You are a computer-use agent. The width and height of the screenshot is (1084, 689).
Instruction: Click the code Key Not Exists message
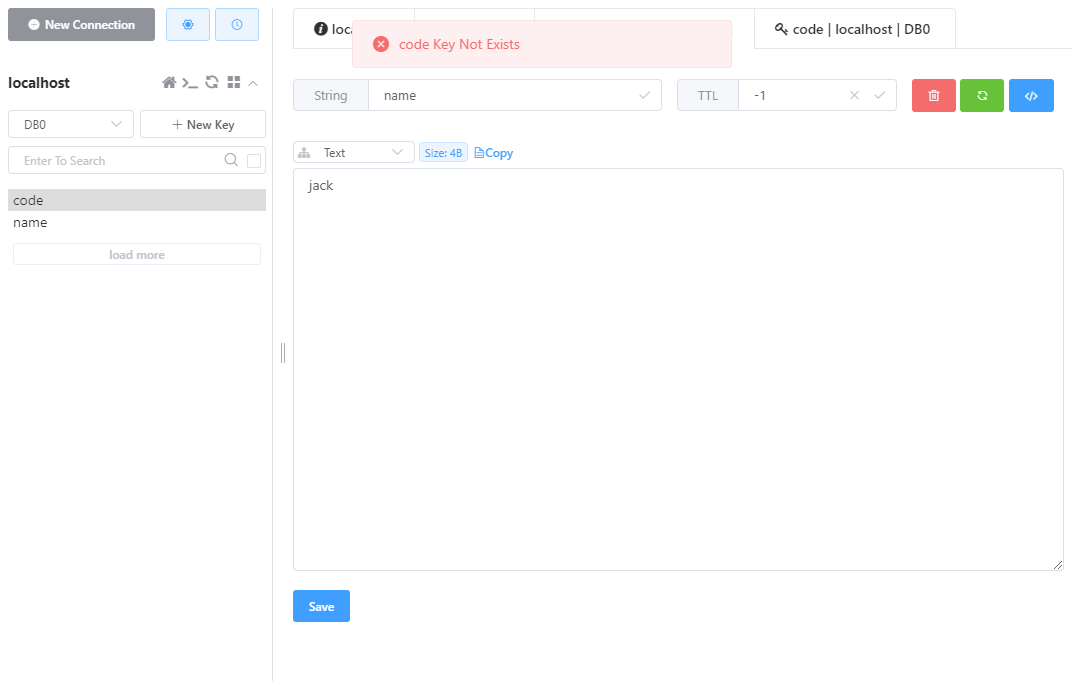(459, 44)
